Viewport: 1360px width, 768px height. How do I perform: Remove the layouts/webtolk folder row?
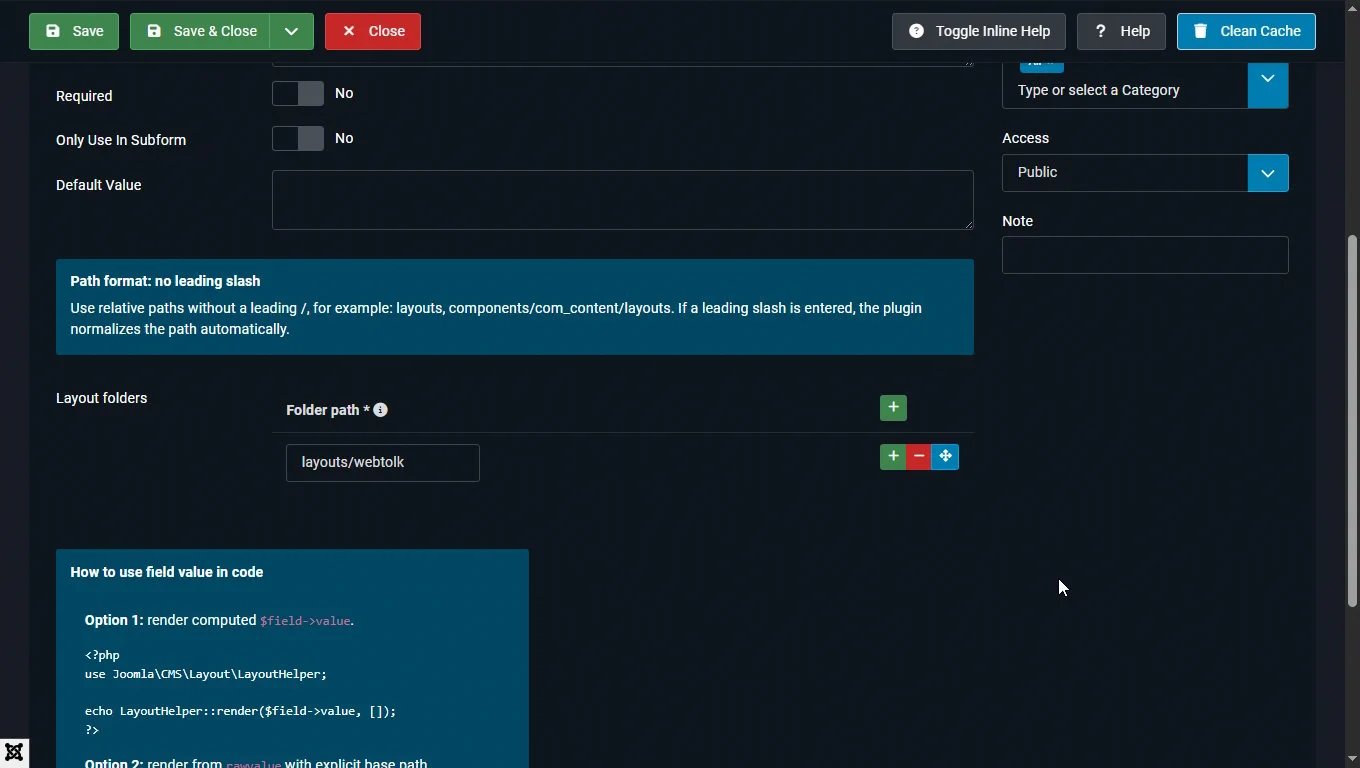point(919,457)
